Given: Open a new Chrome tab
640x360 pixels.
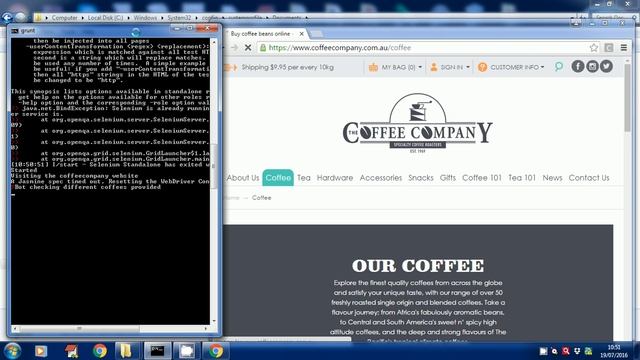Looking at the screenshot, I should 316,34.
